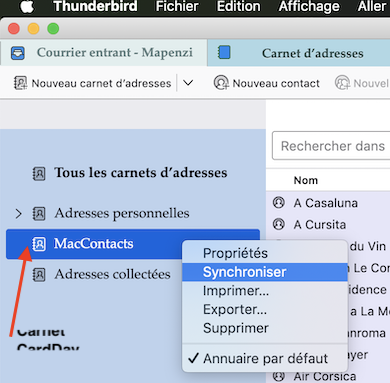Toggle Annuaire par défaut checkmark option
The width and height of the screenshot is (390, 383).
coord(265,359)
